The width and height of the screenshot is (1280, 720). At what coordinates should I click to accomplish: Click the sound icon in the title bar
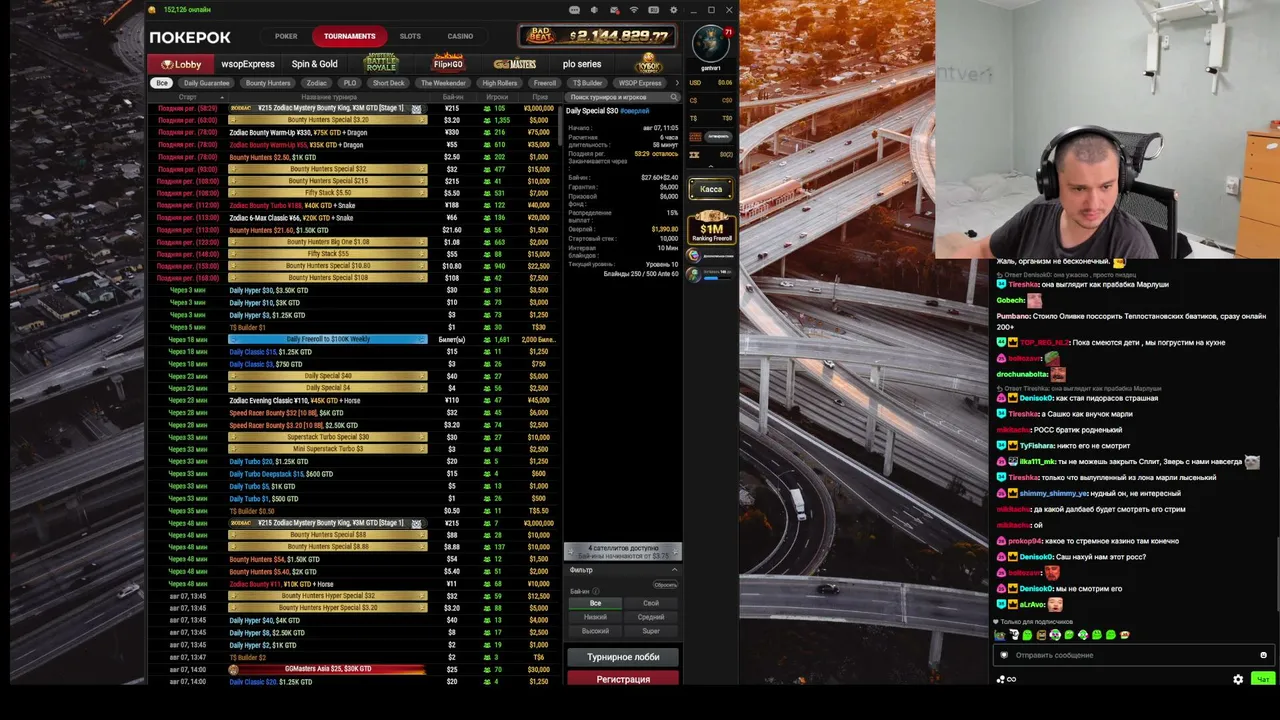tap(594, 10)
